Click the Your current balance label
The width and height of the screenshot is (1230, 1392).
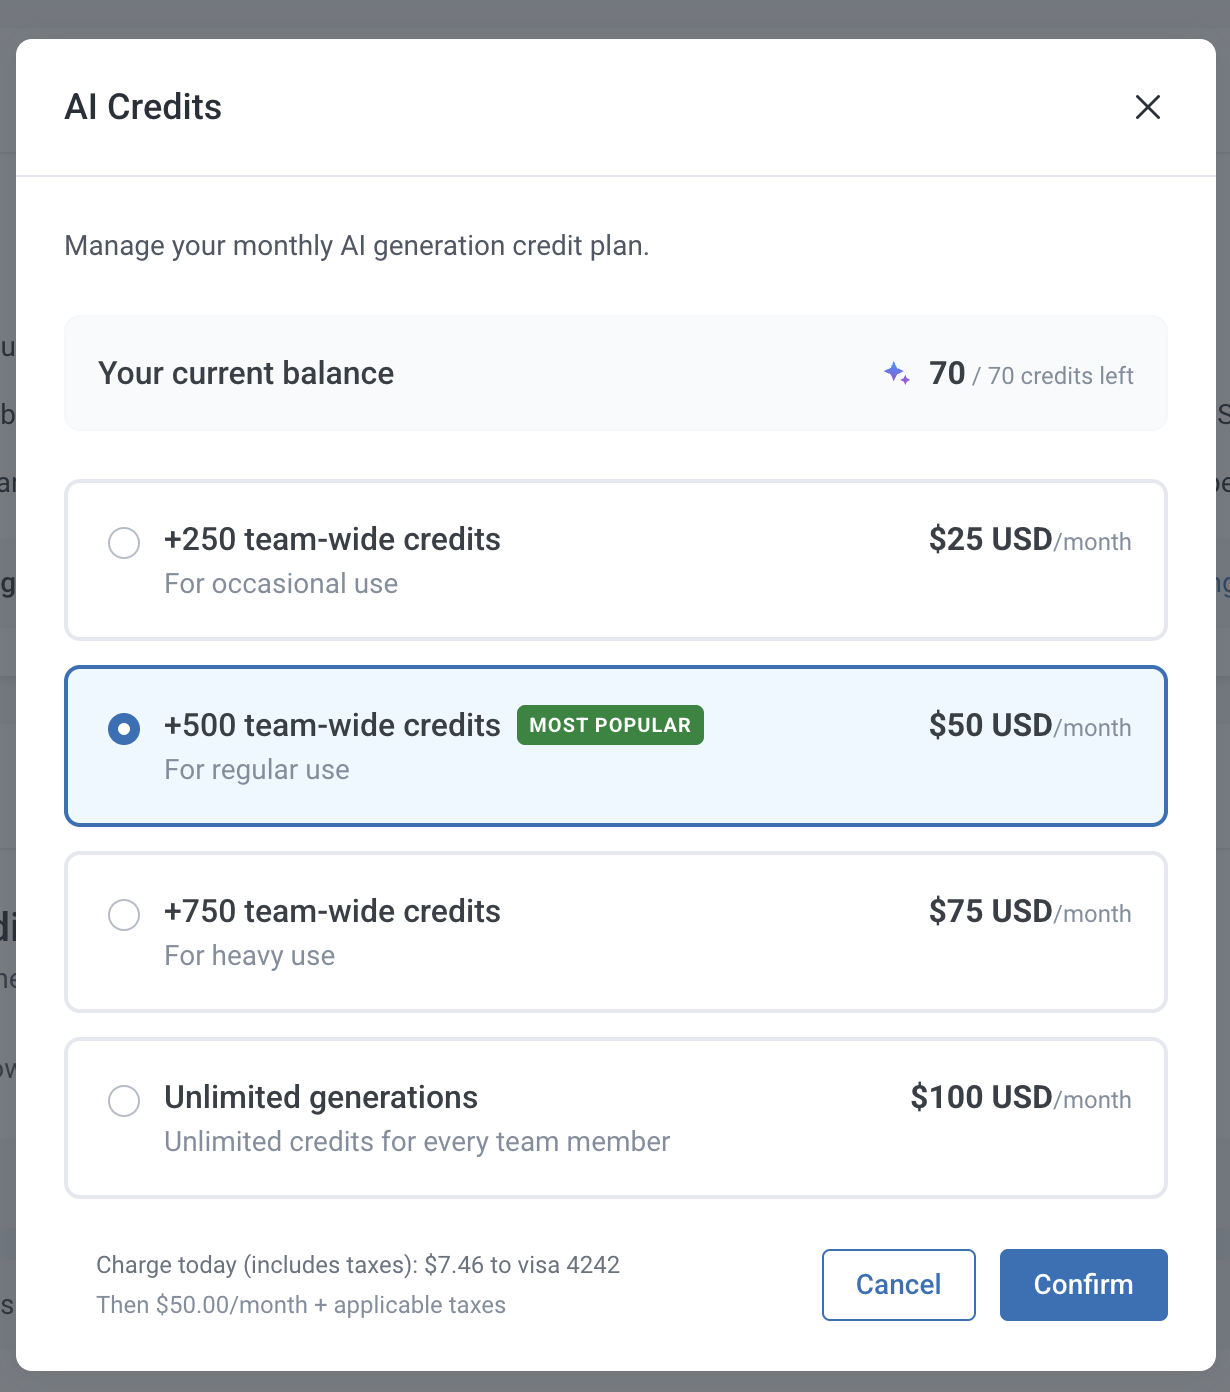pos(246,373)
